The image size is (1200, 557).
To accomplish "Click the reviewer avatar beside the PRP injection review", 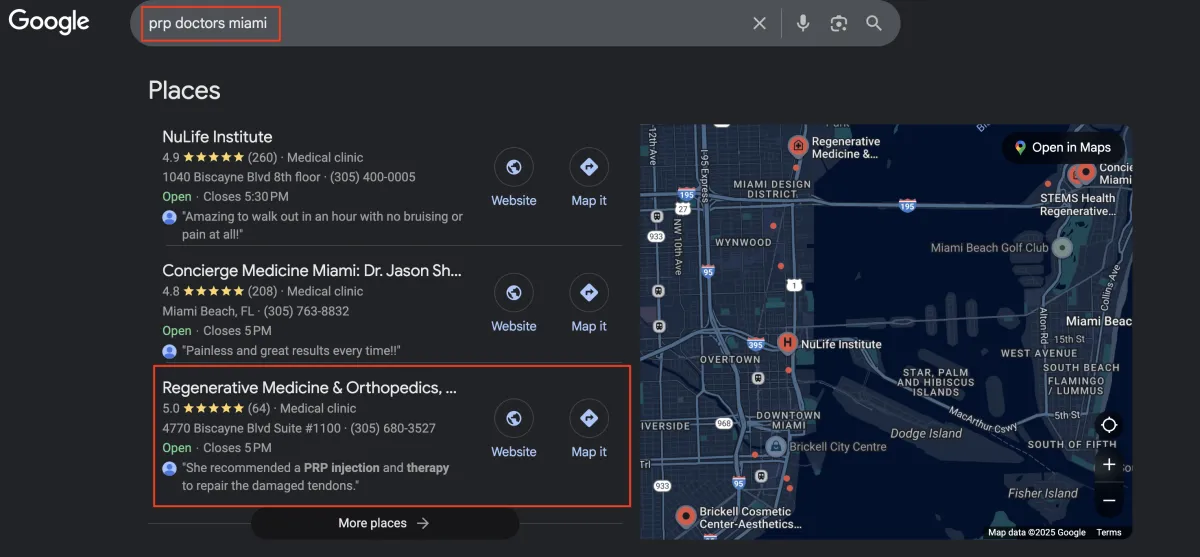I will [169, 468].
